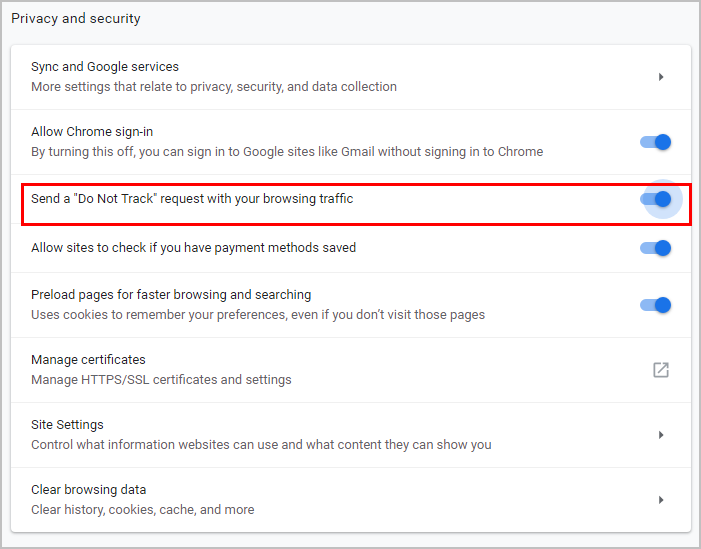This screenshot has width=701, height=549.
Task: Expand the Sync and Google services arrow
Action: click(x=661, y=77)
